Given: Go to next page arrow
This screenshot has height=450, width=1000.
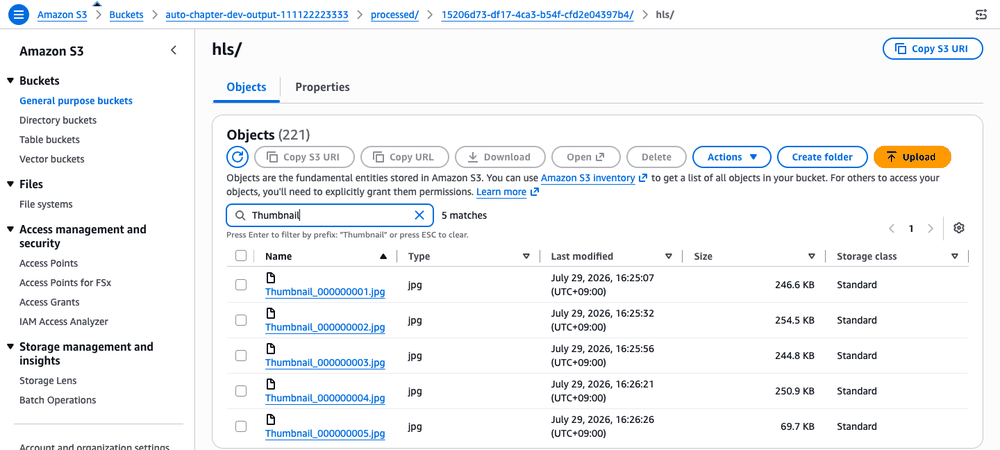Looking at the screenshot, I should 930,228.
